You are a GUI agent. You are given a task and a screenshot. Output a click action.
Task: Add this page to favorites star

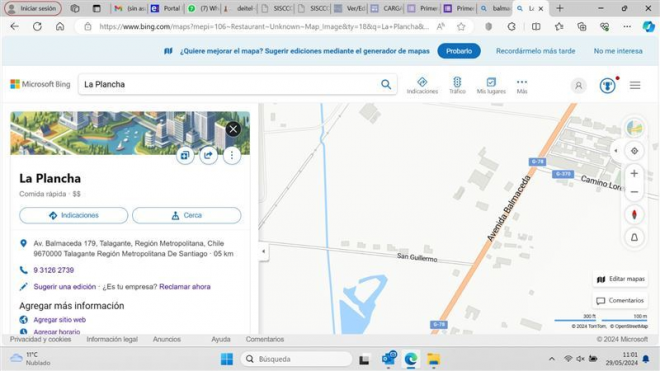(x=461, y=27)
